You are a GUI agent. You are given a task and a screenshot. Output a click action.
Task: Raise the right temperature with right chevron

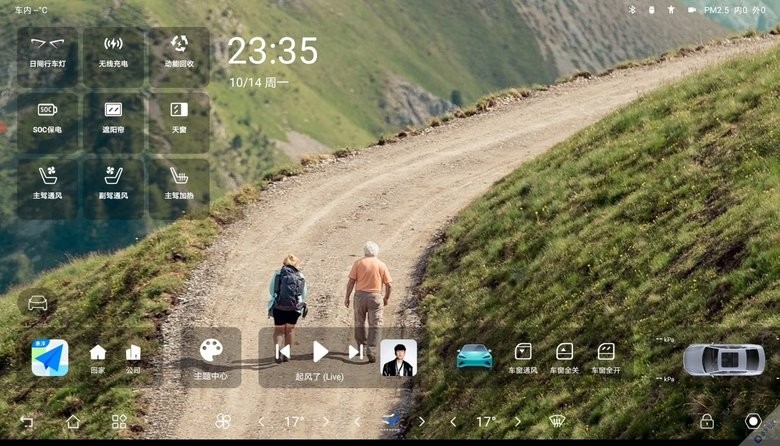tap(518, 422)
